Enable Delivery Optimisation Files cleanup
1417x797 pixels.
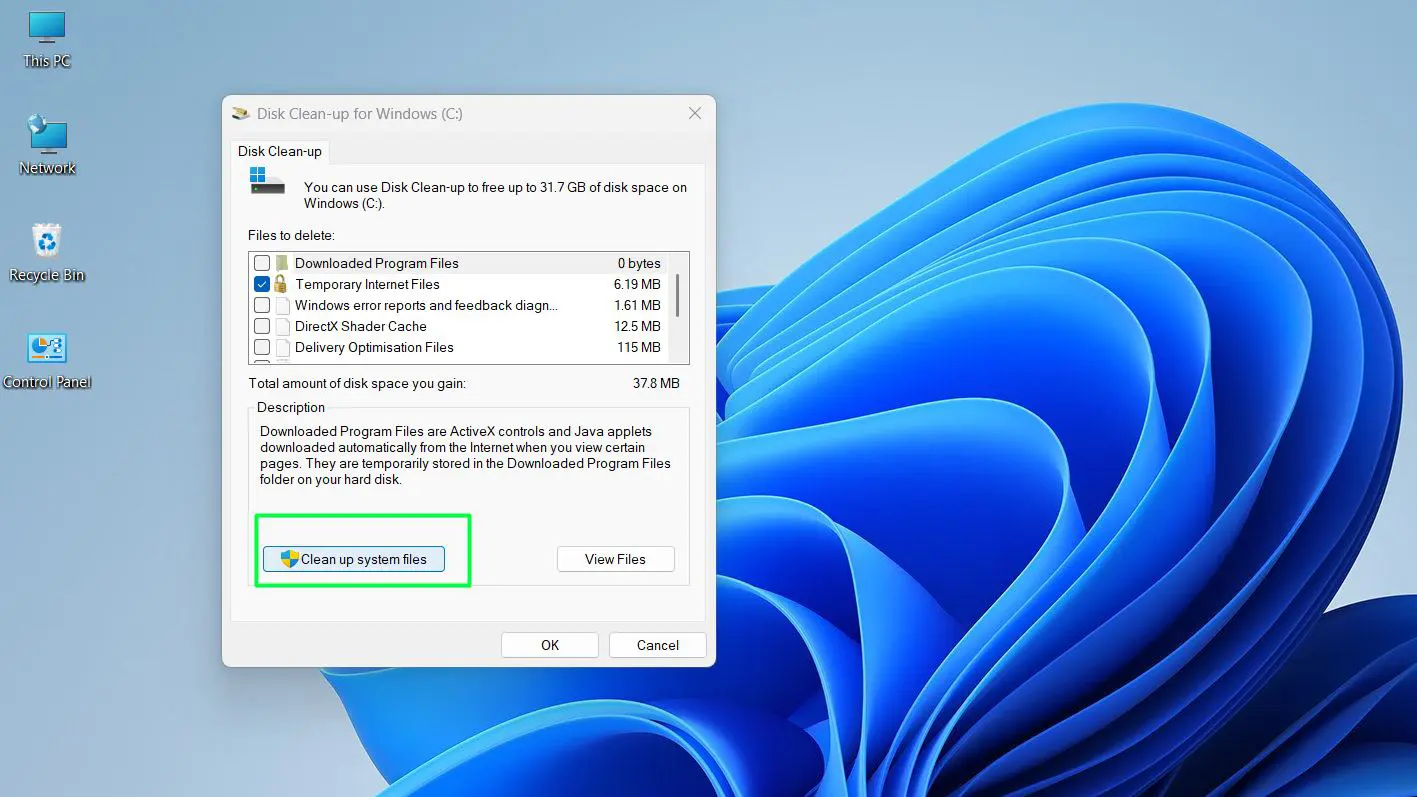262,347
